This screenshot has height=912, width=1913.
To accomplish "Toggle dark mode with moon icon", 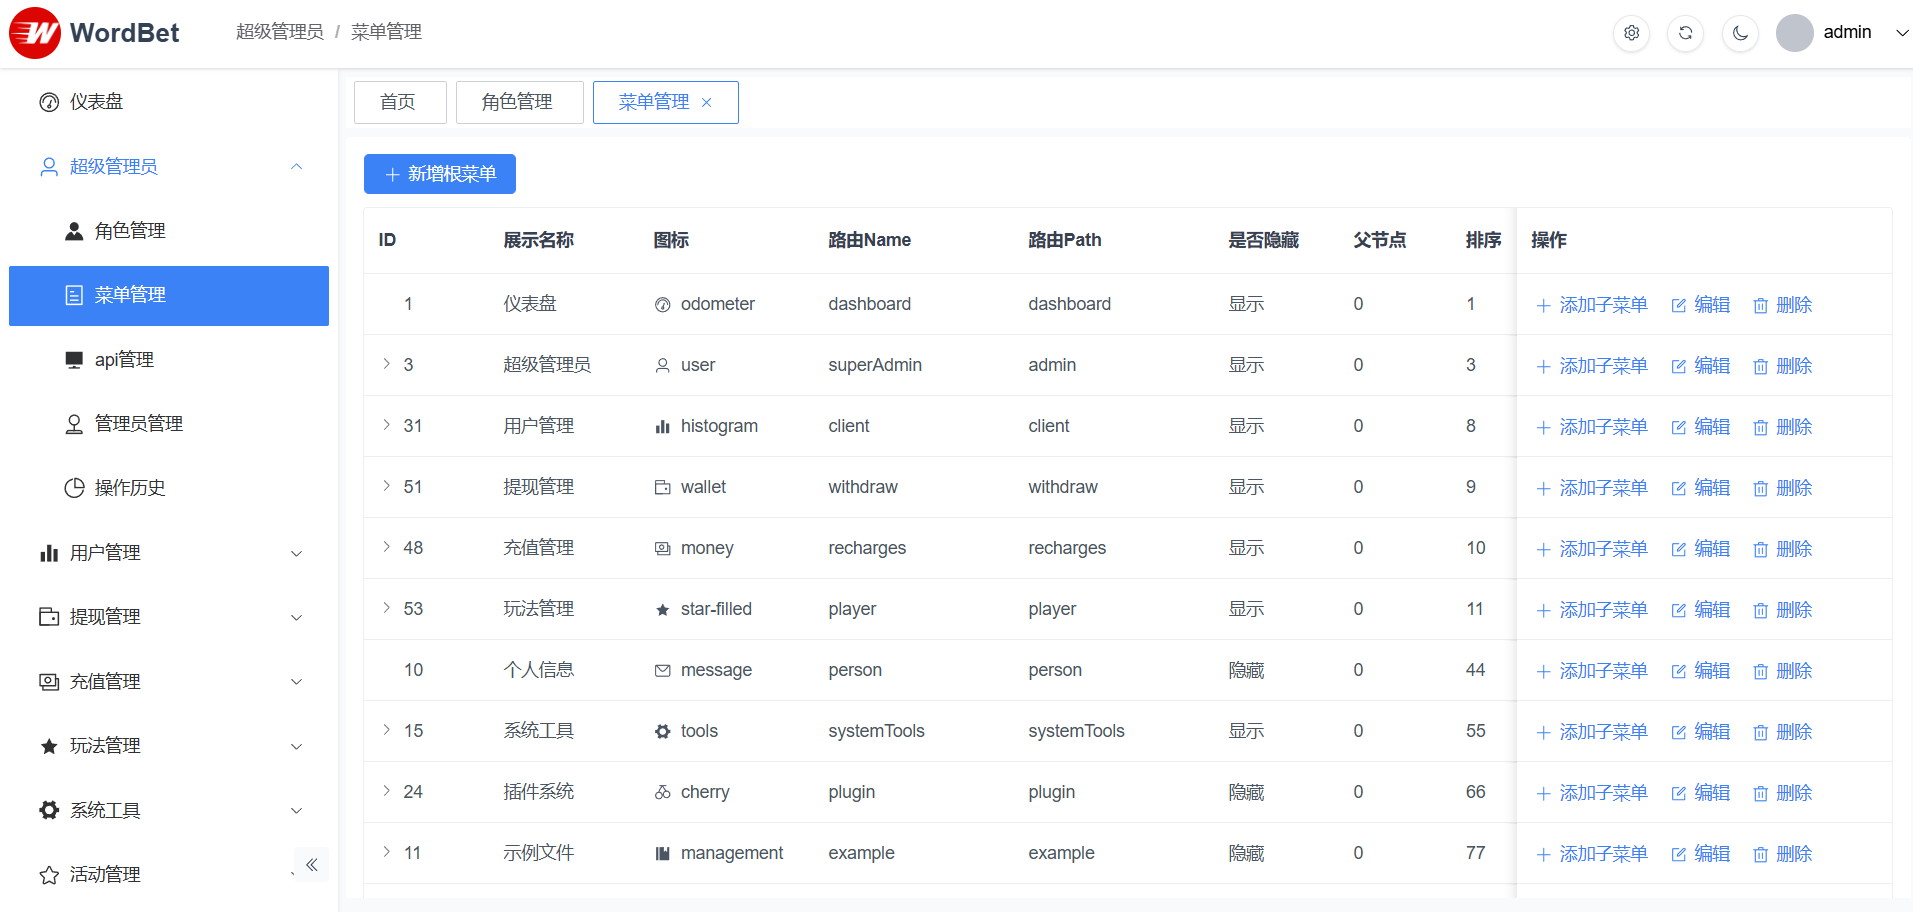I will point(1740,33).
